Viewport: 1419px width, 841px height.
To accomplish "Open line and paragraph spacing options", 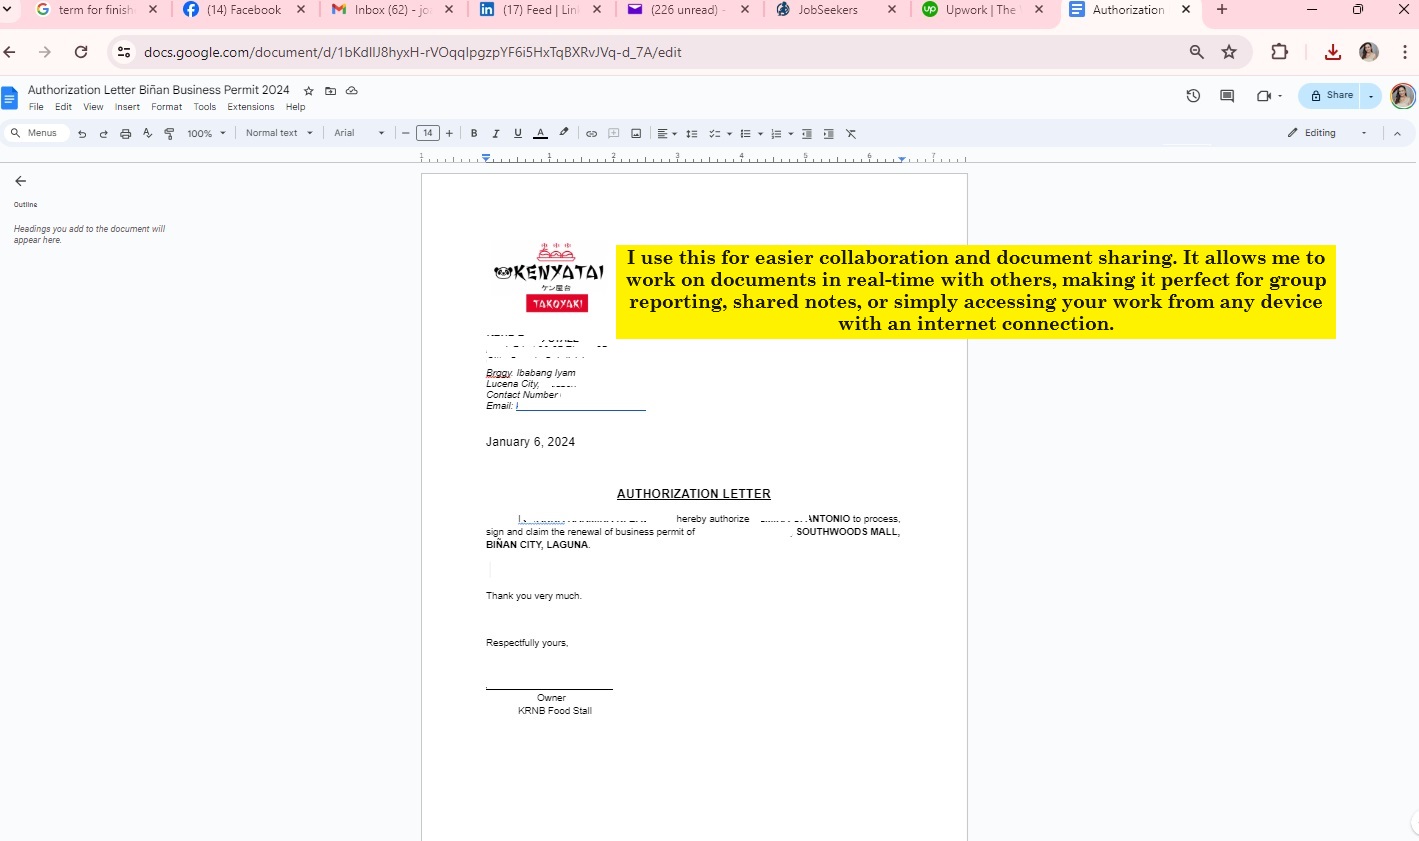I will click(691, 133).
